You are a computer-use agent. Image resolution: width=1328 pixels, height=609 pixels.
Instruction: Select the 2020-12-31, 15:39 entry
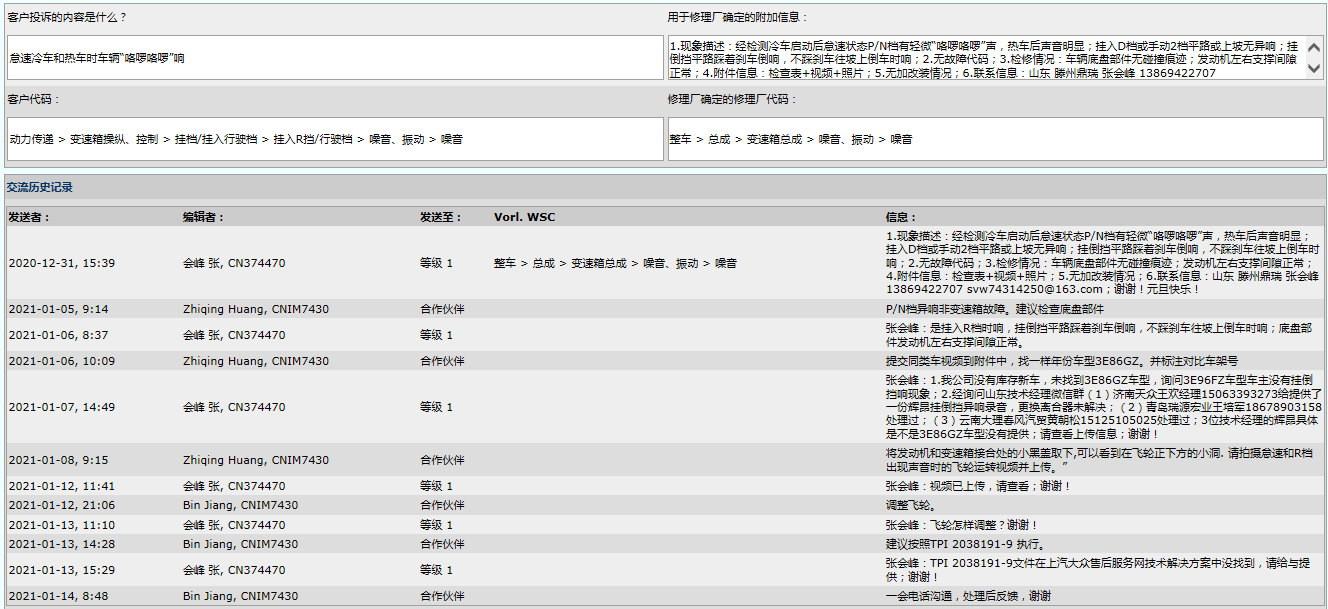pos(61,263)
